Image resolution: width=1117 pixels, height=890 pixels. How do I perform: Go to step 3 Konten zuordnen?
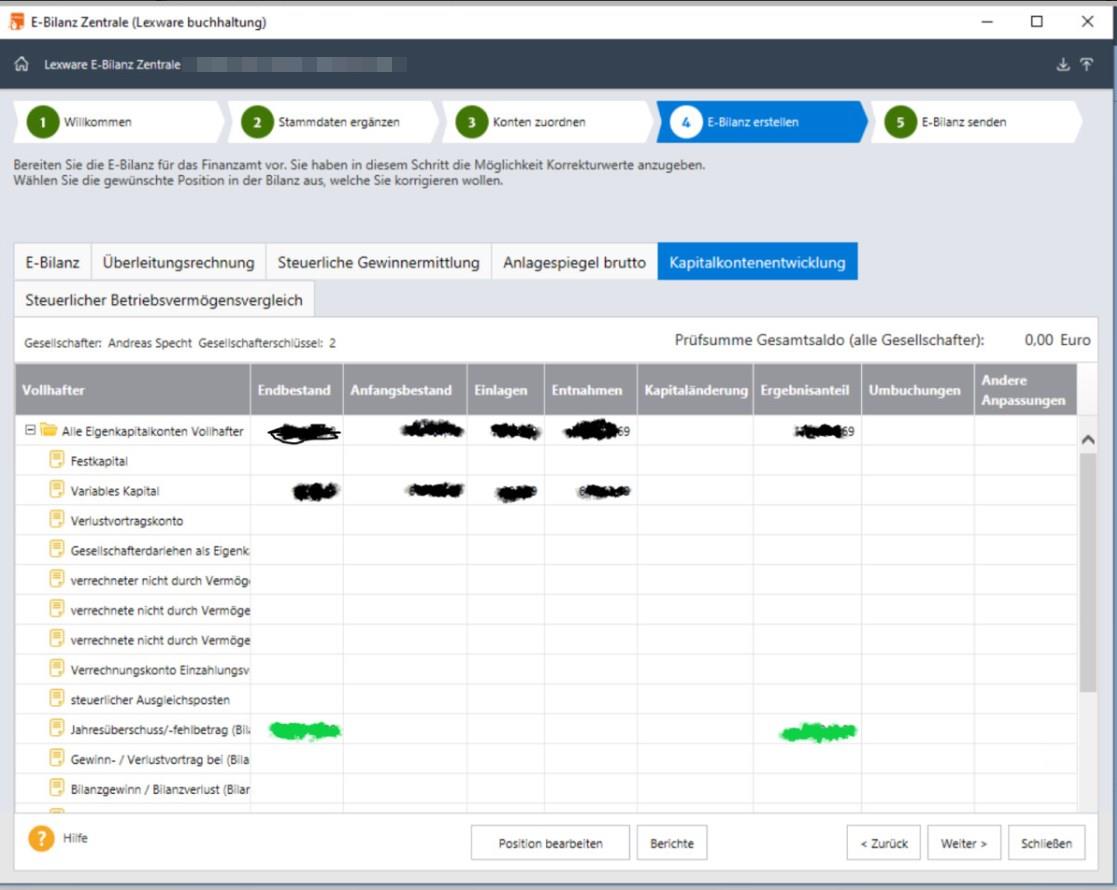point(547,122)
